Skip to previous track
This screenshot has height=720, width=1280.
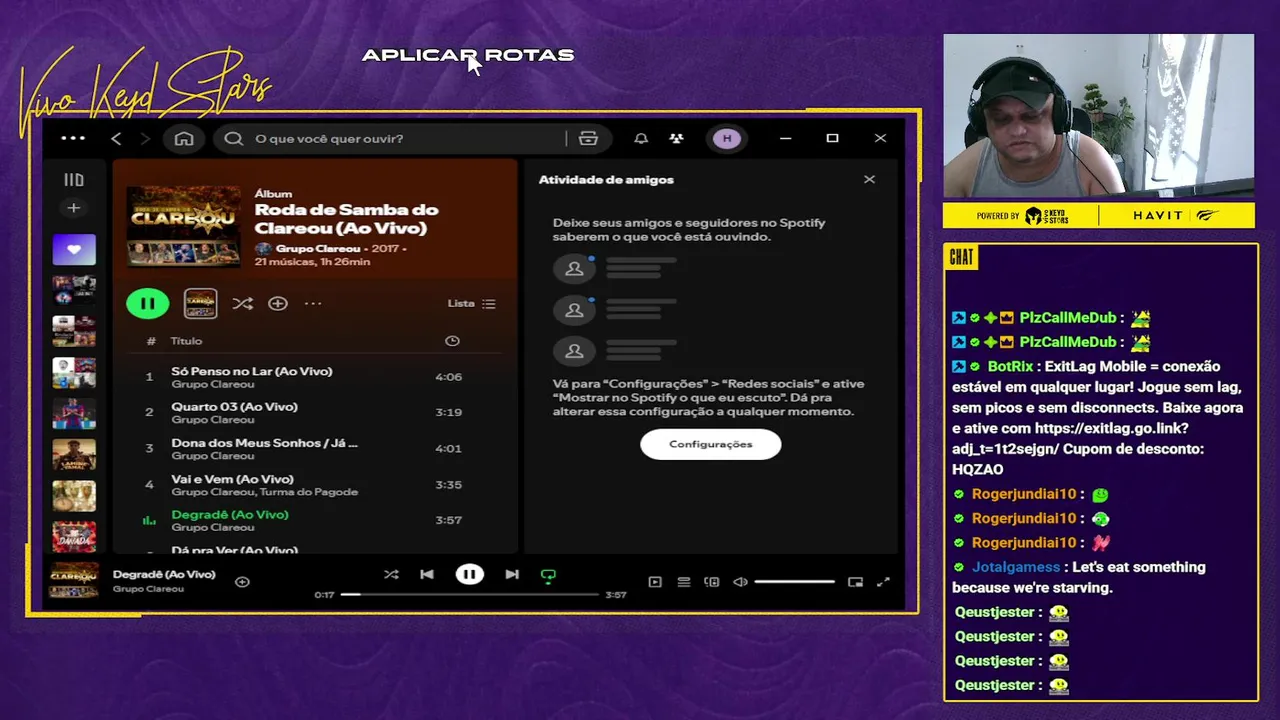427,575
